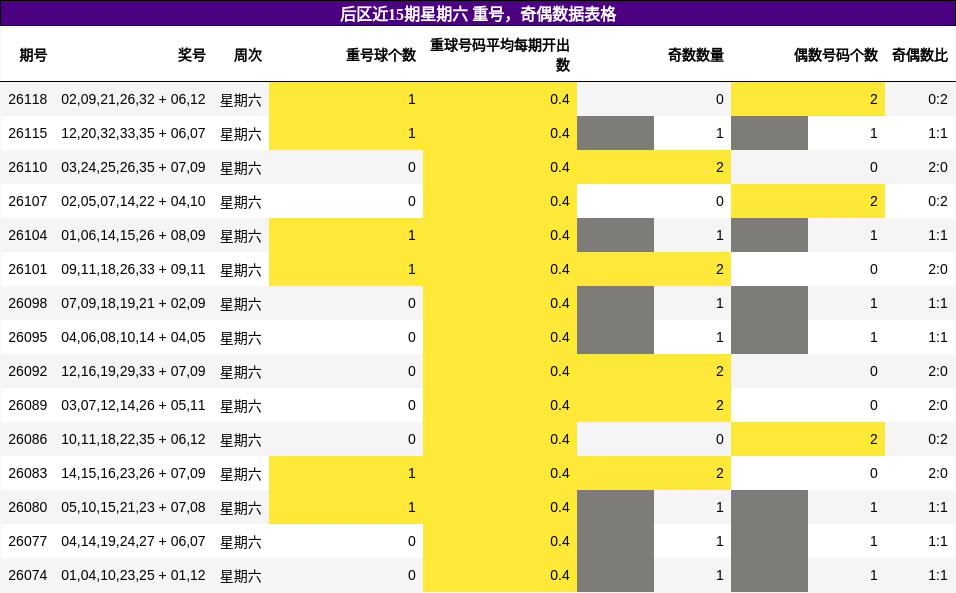Select issue number 26077

pos(27,541)
